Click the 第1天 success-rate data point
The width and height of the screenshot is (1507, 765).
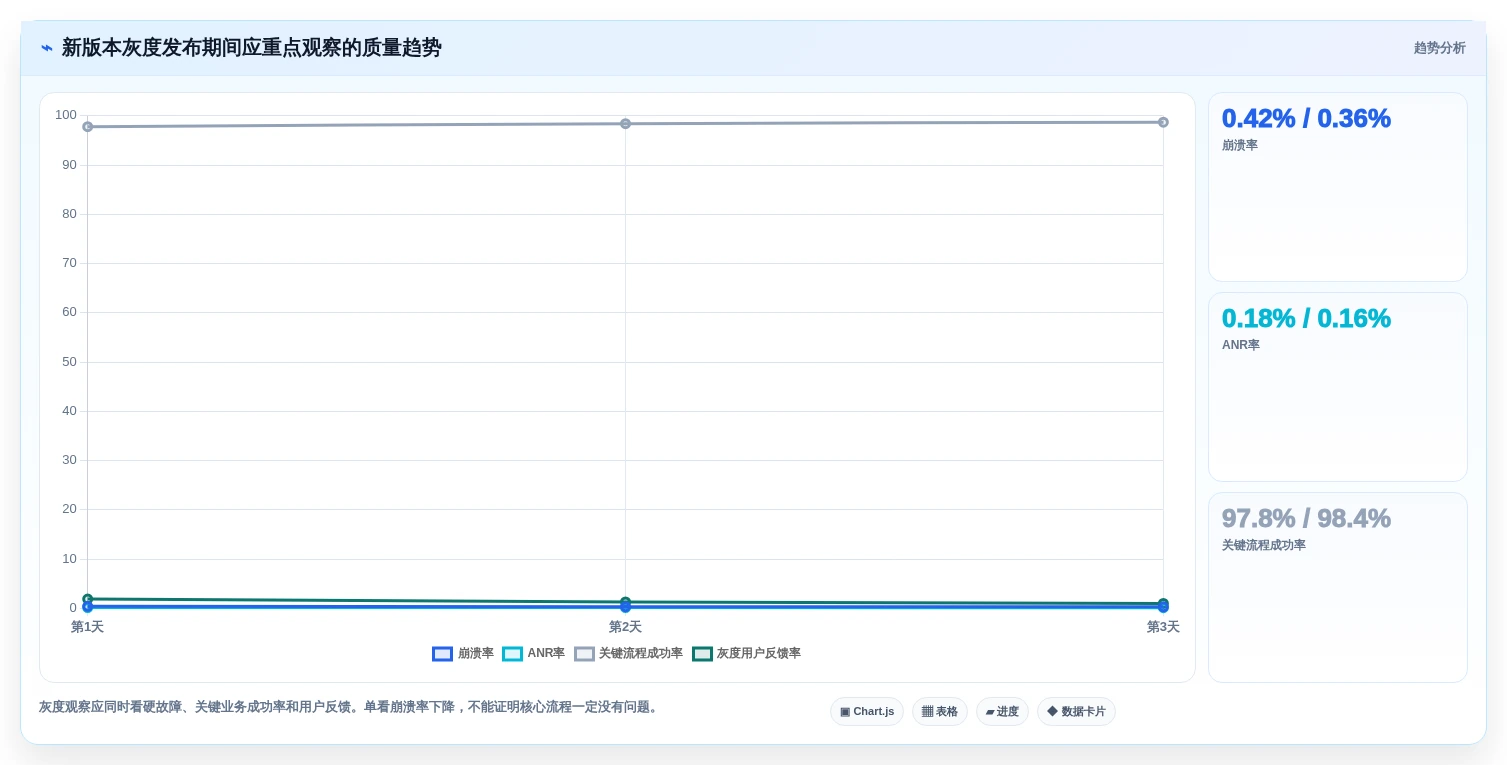pos(88,127)
